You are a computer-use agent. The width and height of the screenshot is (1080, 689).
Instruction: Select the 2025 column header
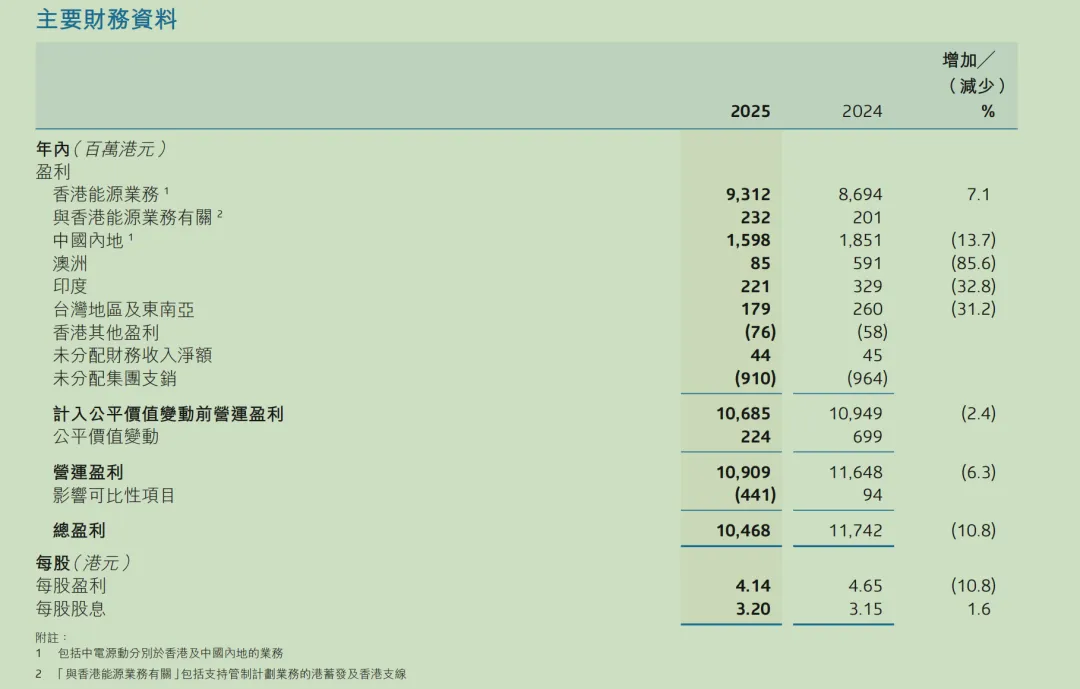(x=750, y=112)
